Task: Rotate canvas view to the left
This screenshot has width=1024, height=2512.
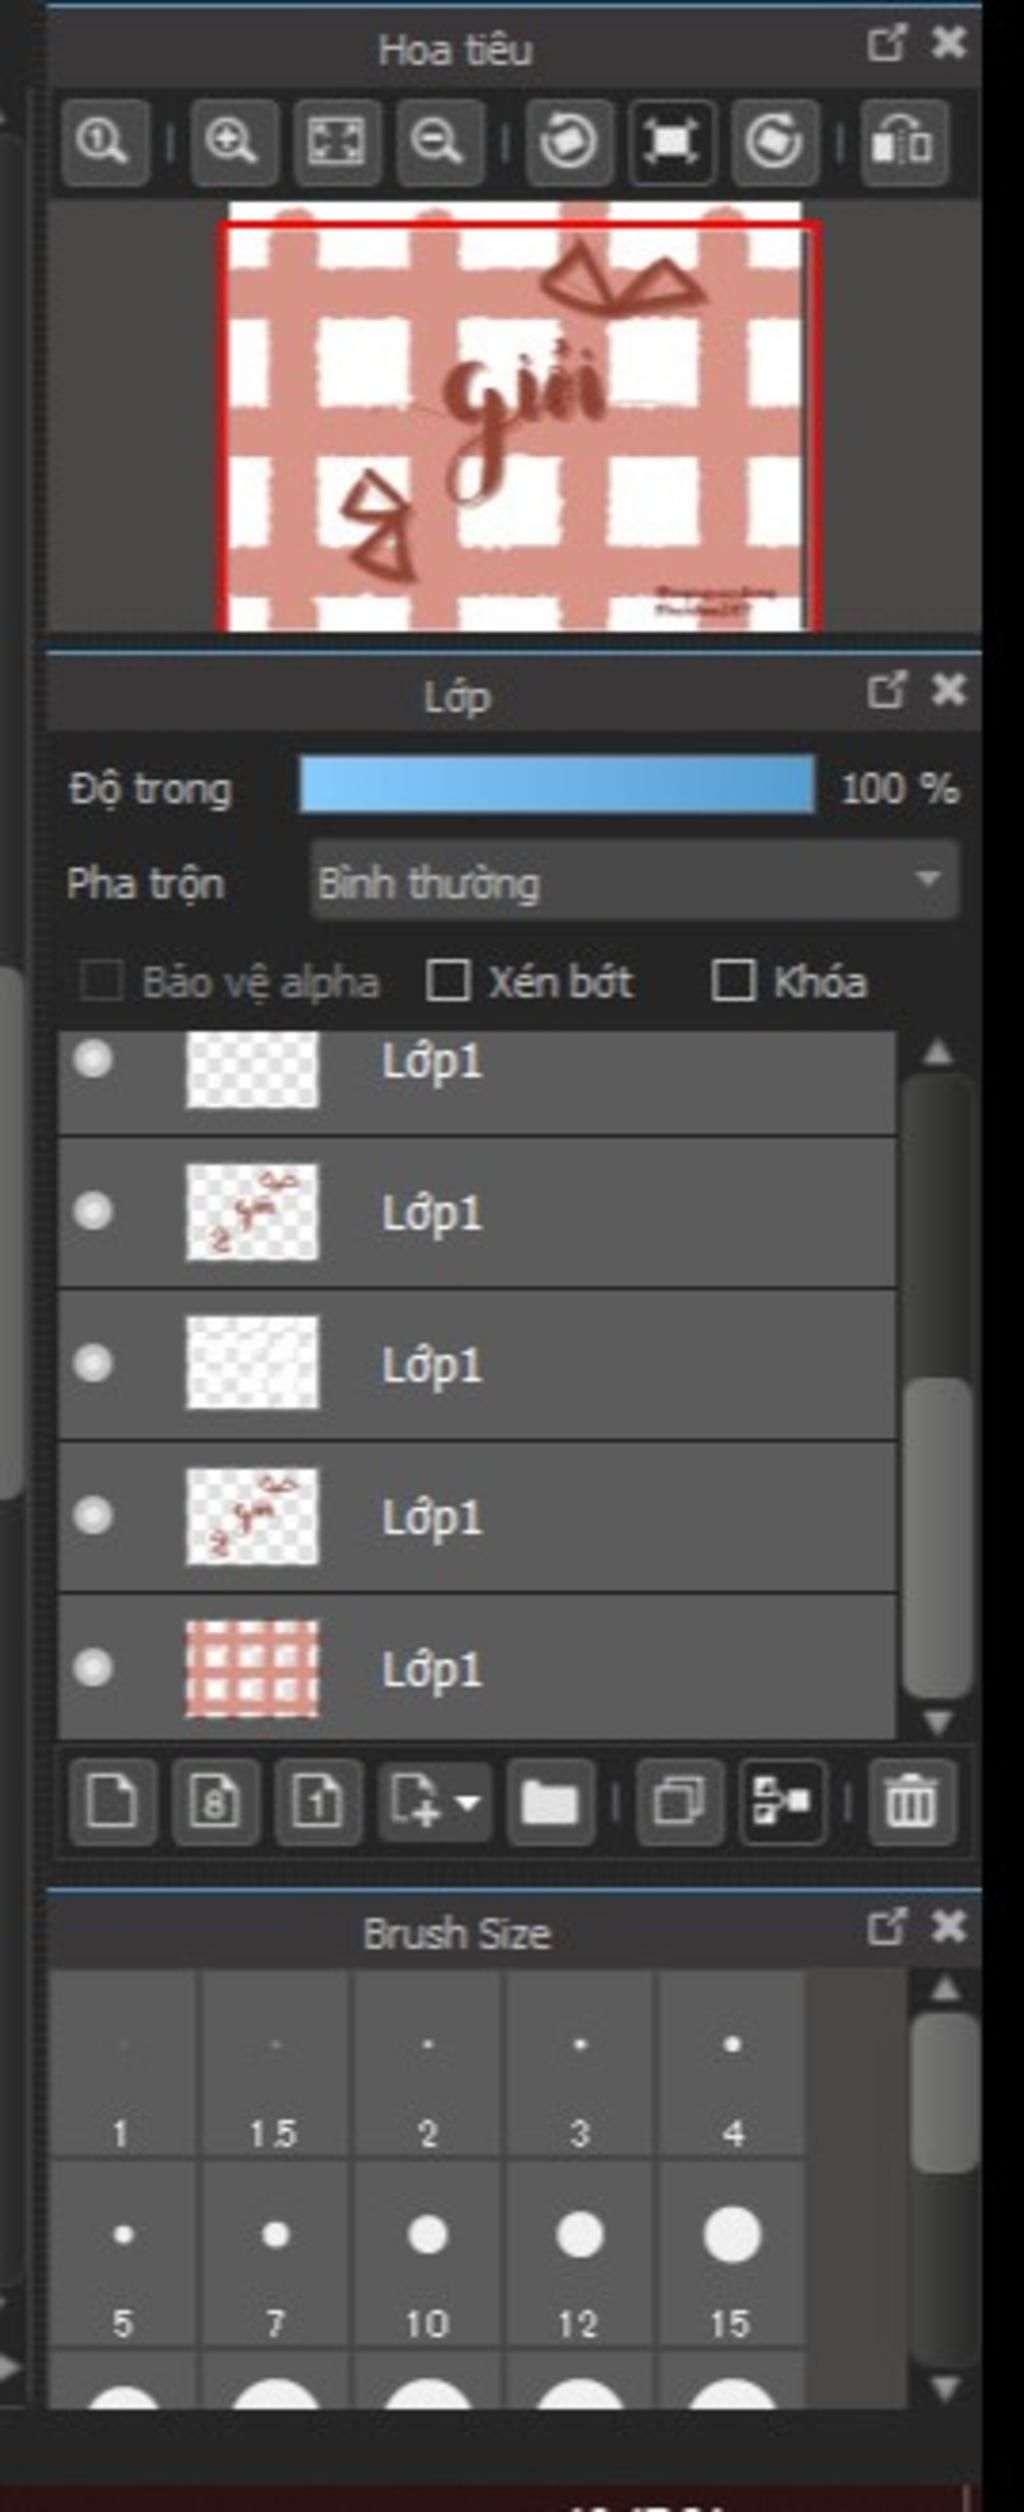Action: pyautogui.click(x=568, y=141)
